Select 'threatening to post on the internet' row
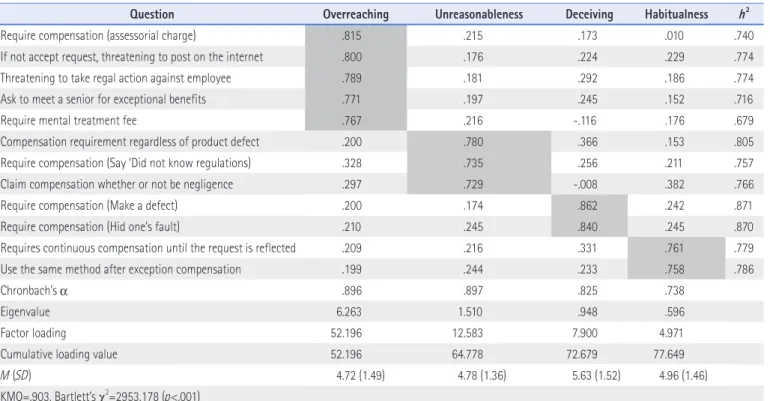Viewport: 770px width, 401px height. [x=382, y=57]
